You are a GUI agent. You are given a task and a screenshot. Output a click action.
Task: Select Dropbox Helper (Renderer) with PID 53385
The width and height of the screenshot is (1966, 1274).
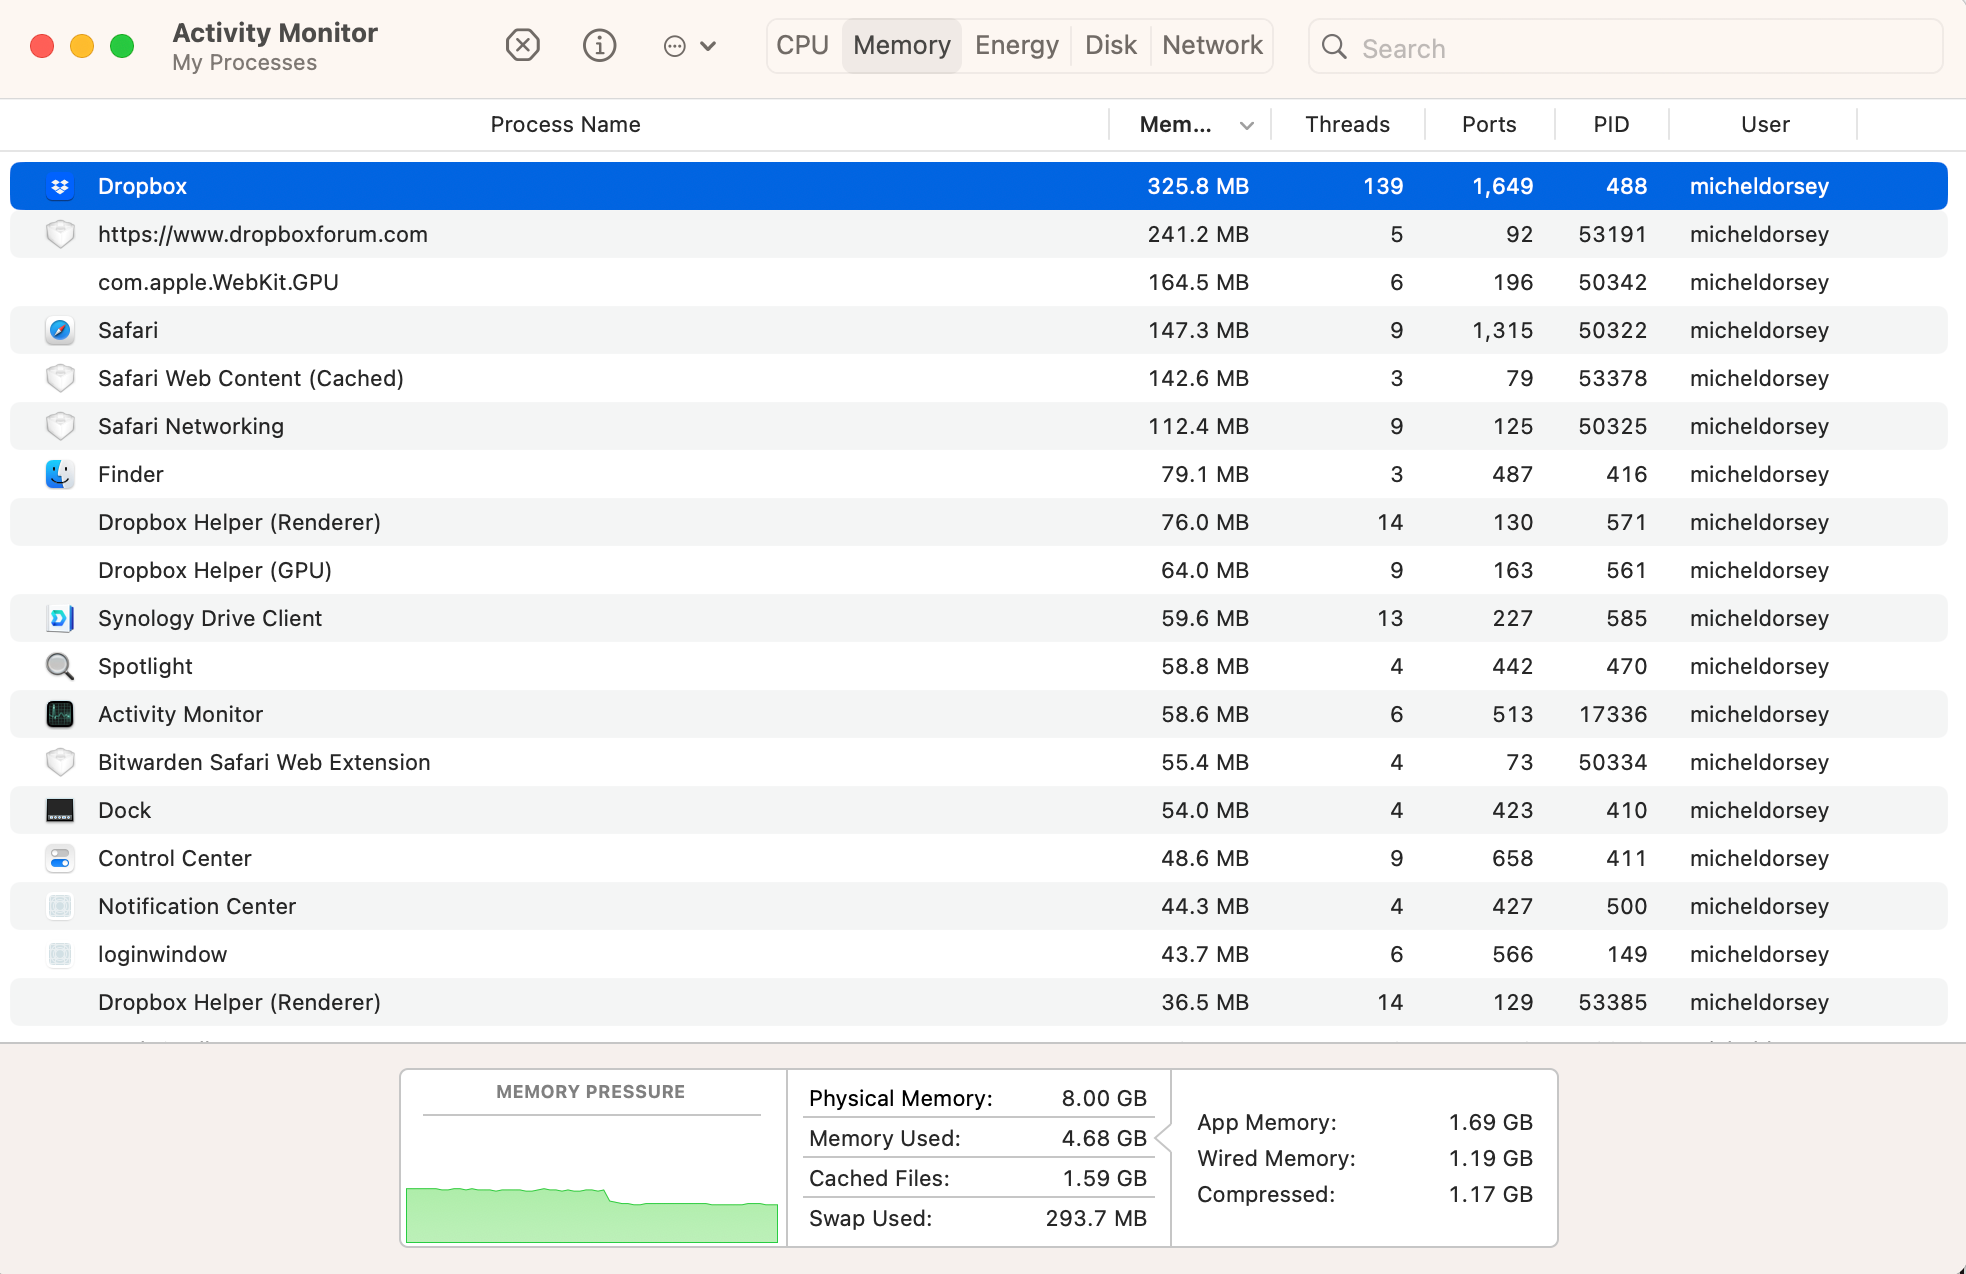[x=979, y=1002]
